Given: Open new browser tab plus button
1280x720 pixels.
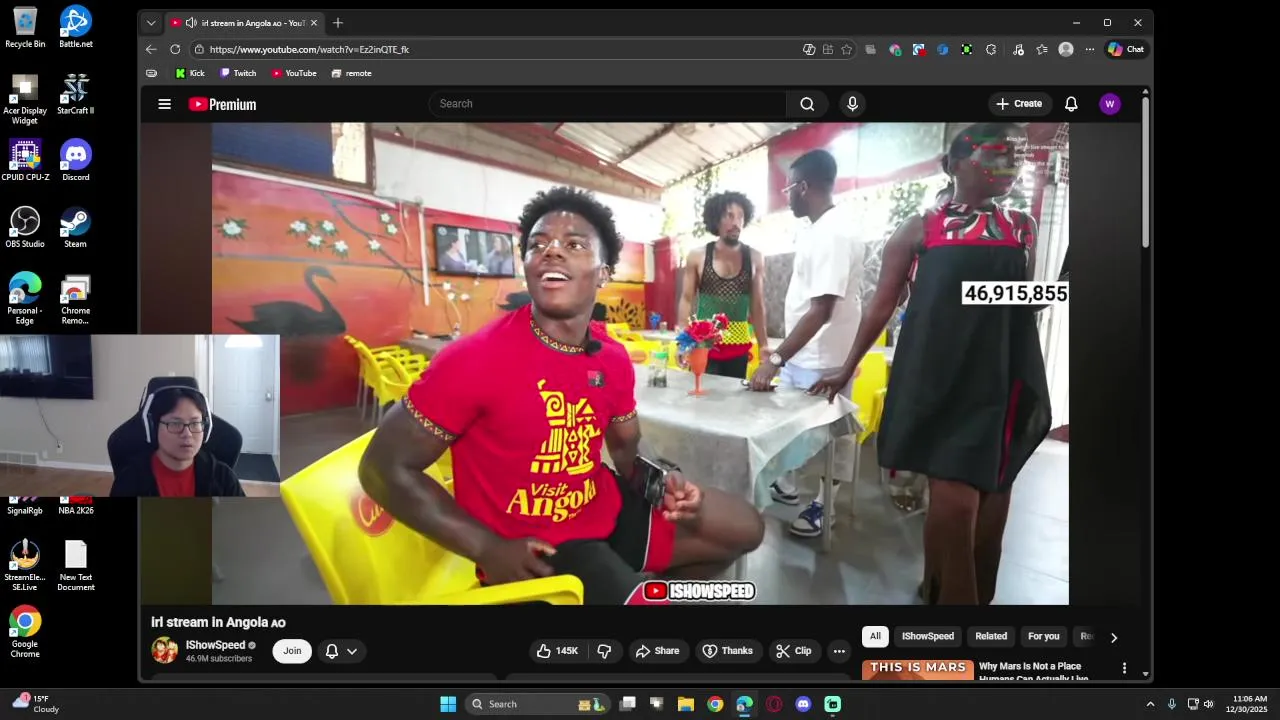Looking at the screenshot, I should [x=338, y=23].
